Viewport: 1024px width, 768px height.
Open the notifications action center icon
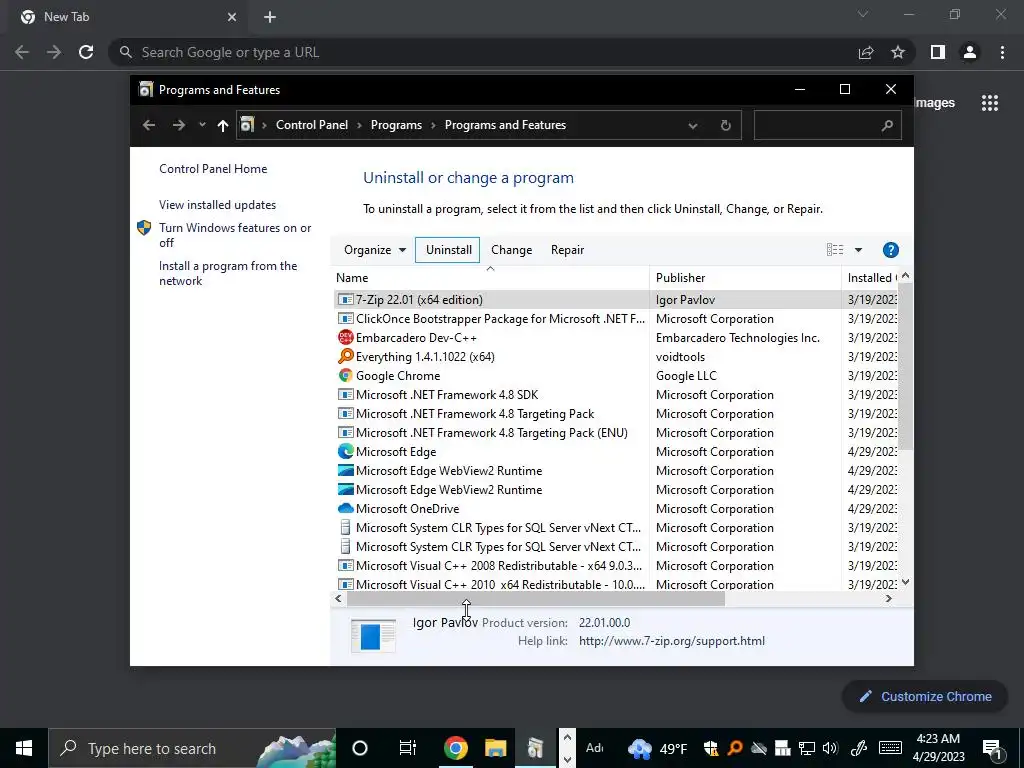tap(992, 749)
